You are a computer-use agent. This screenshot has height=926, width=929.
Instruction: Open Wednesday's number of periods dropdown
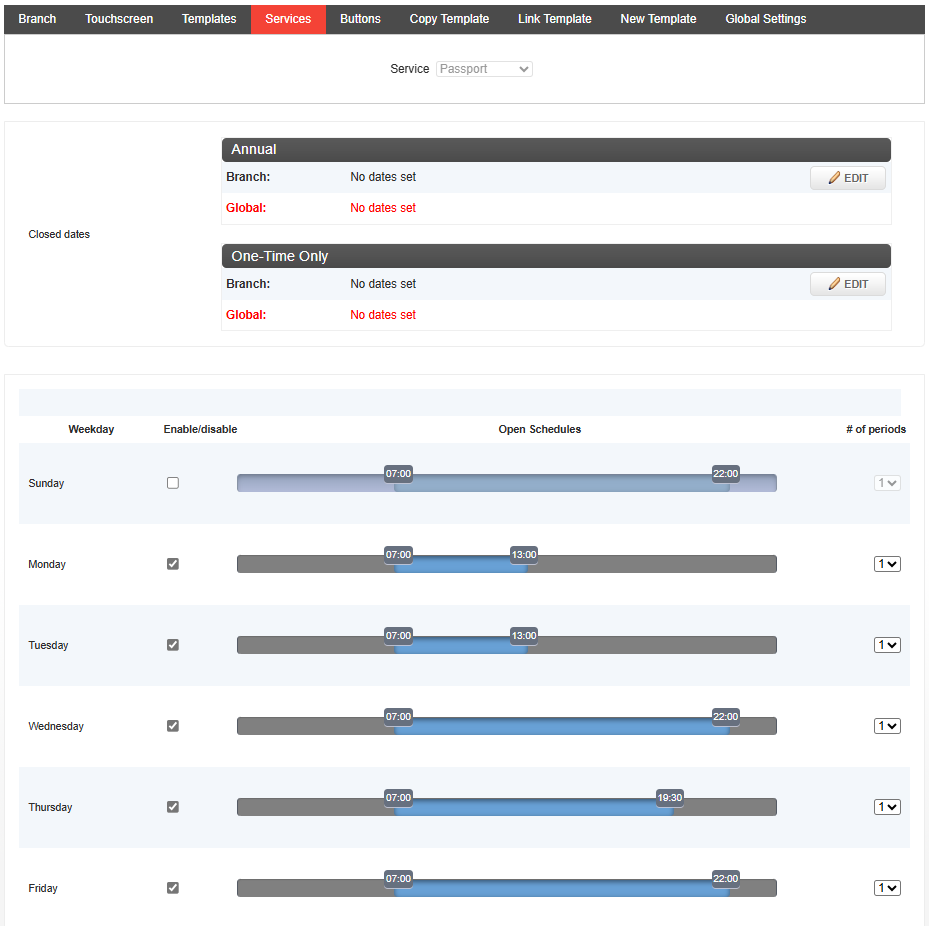pos(887,726)
